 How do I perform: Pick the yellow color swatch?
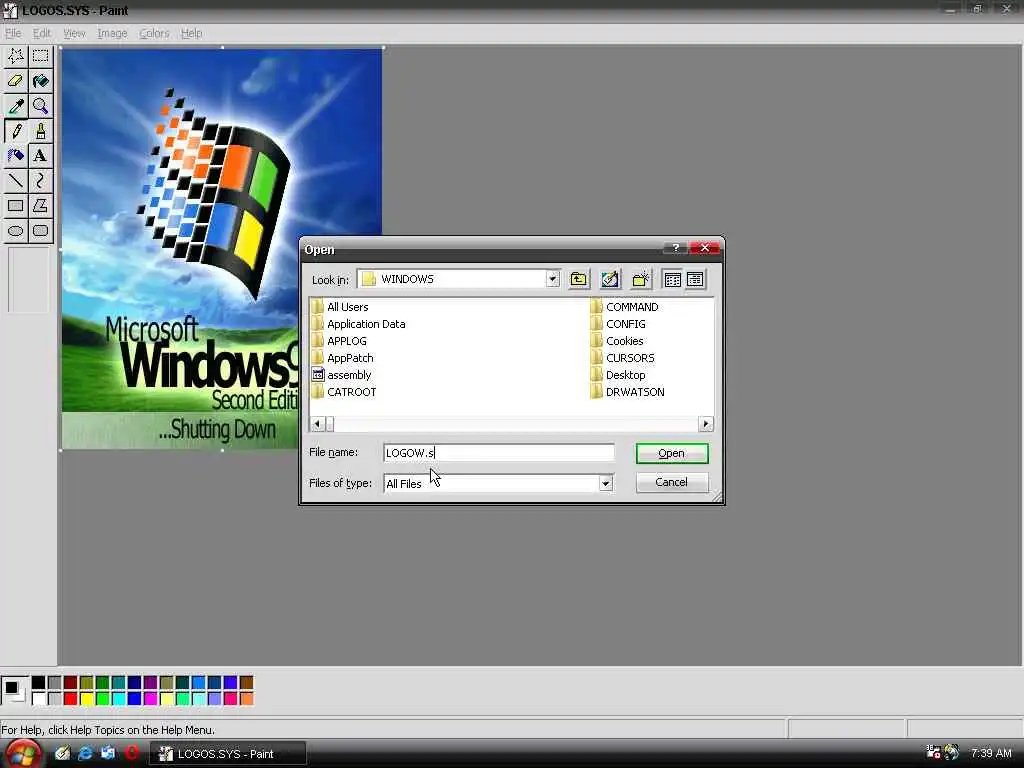click(x=86, y=699)
